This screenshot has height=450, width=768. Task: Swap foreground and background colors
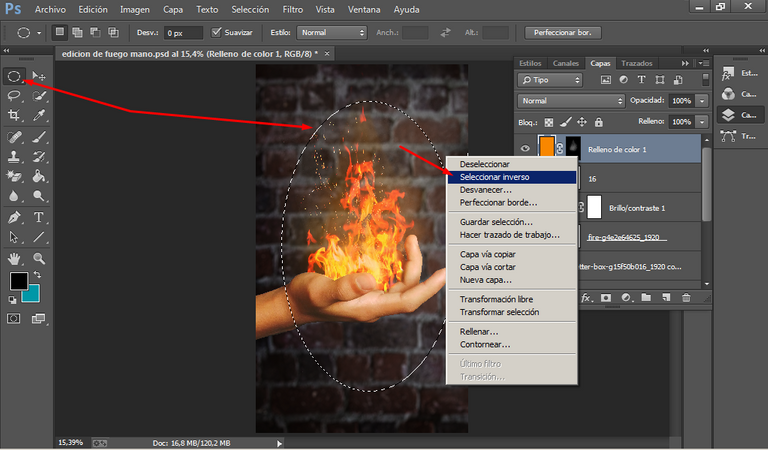37,275
